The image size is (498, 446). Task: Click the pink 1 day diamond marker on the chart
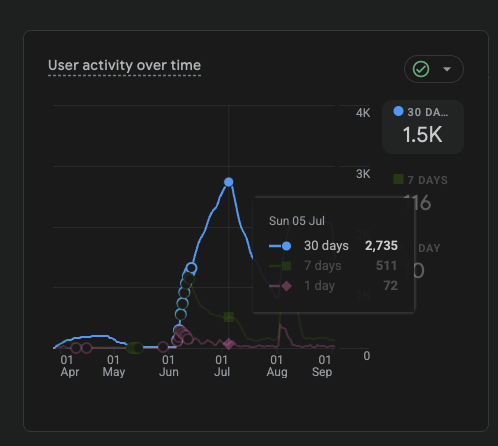pyautogui.click(x=229, y=344)
